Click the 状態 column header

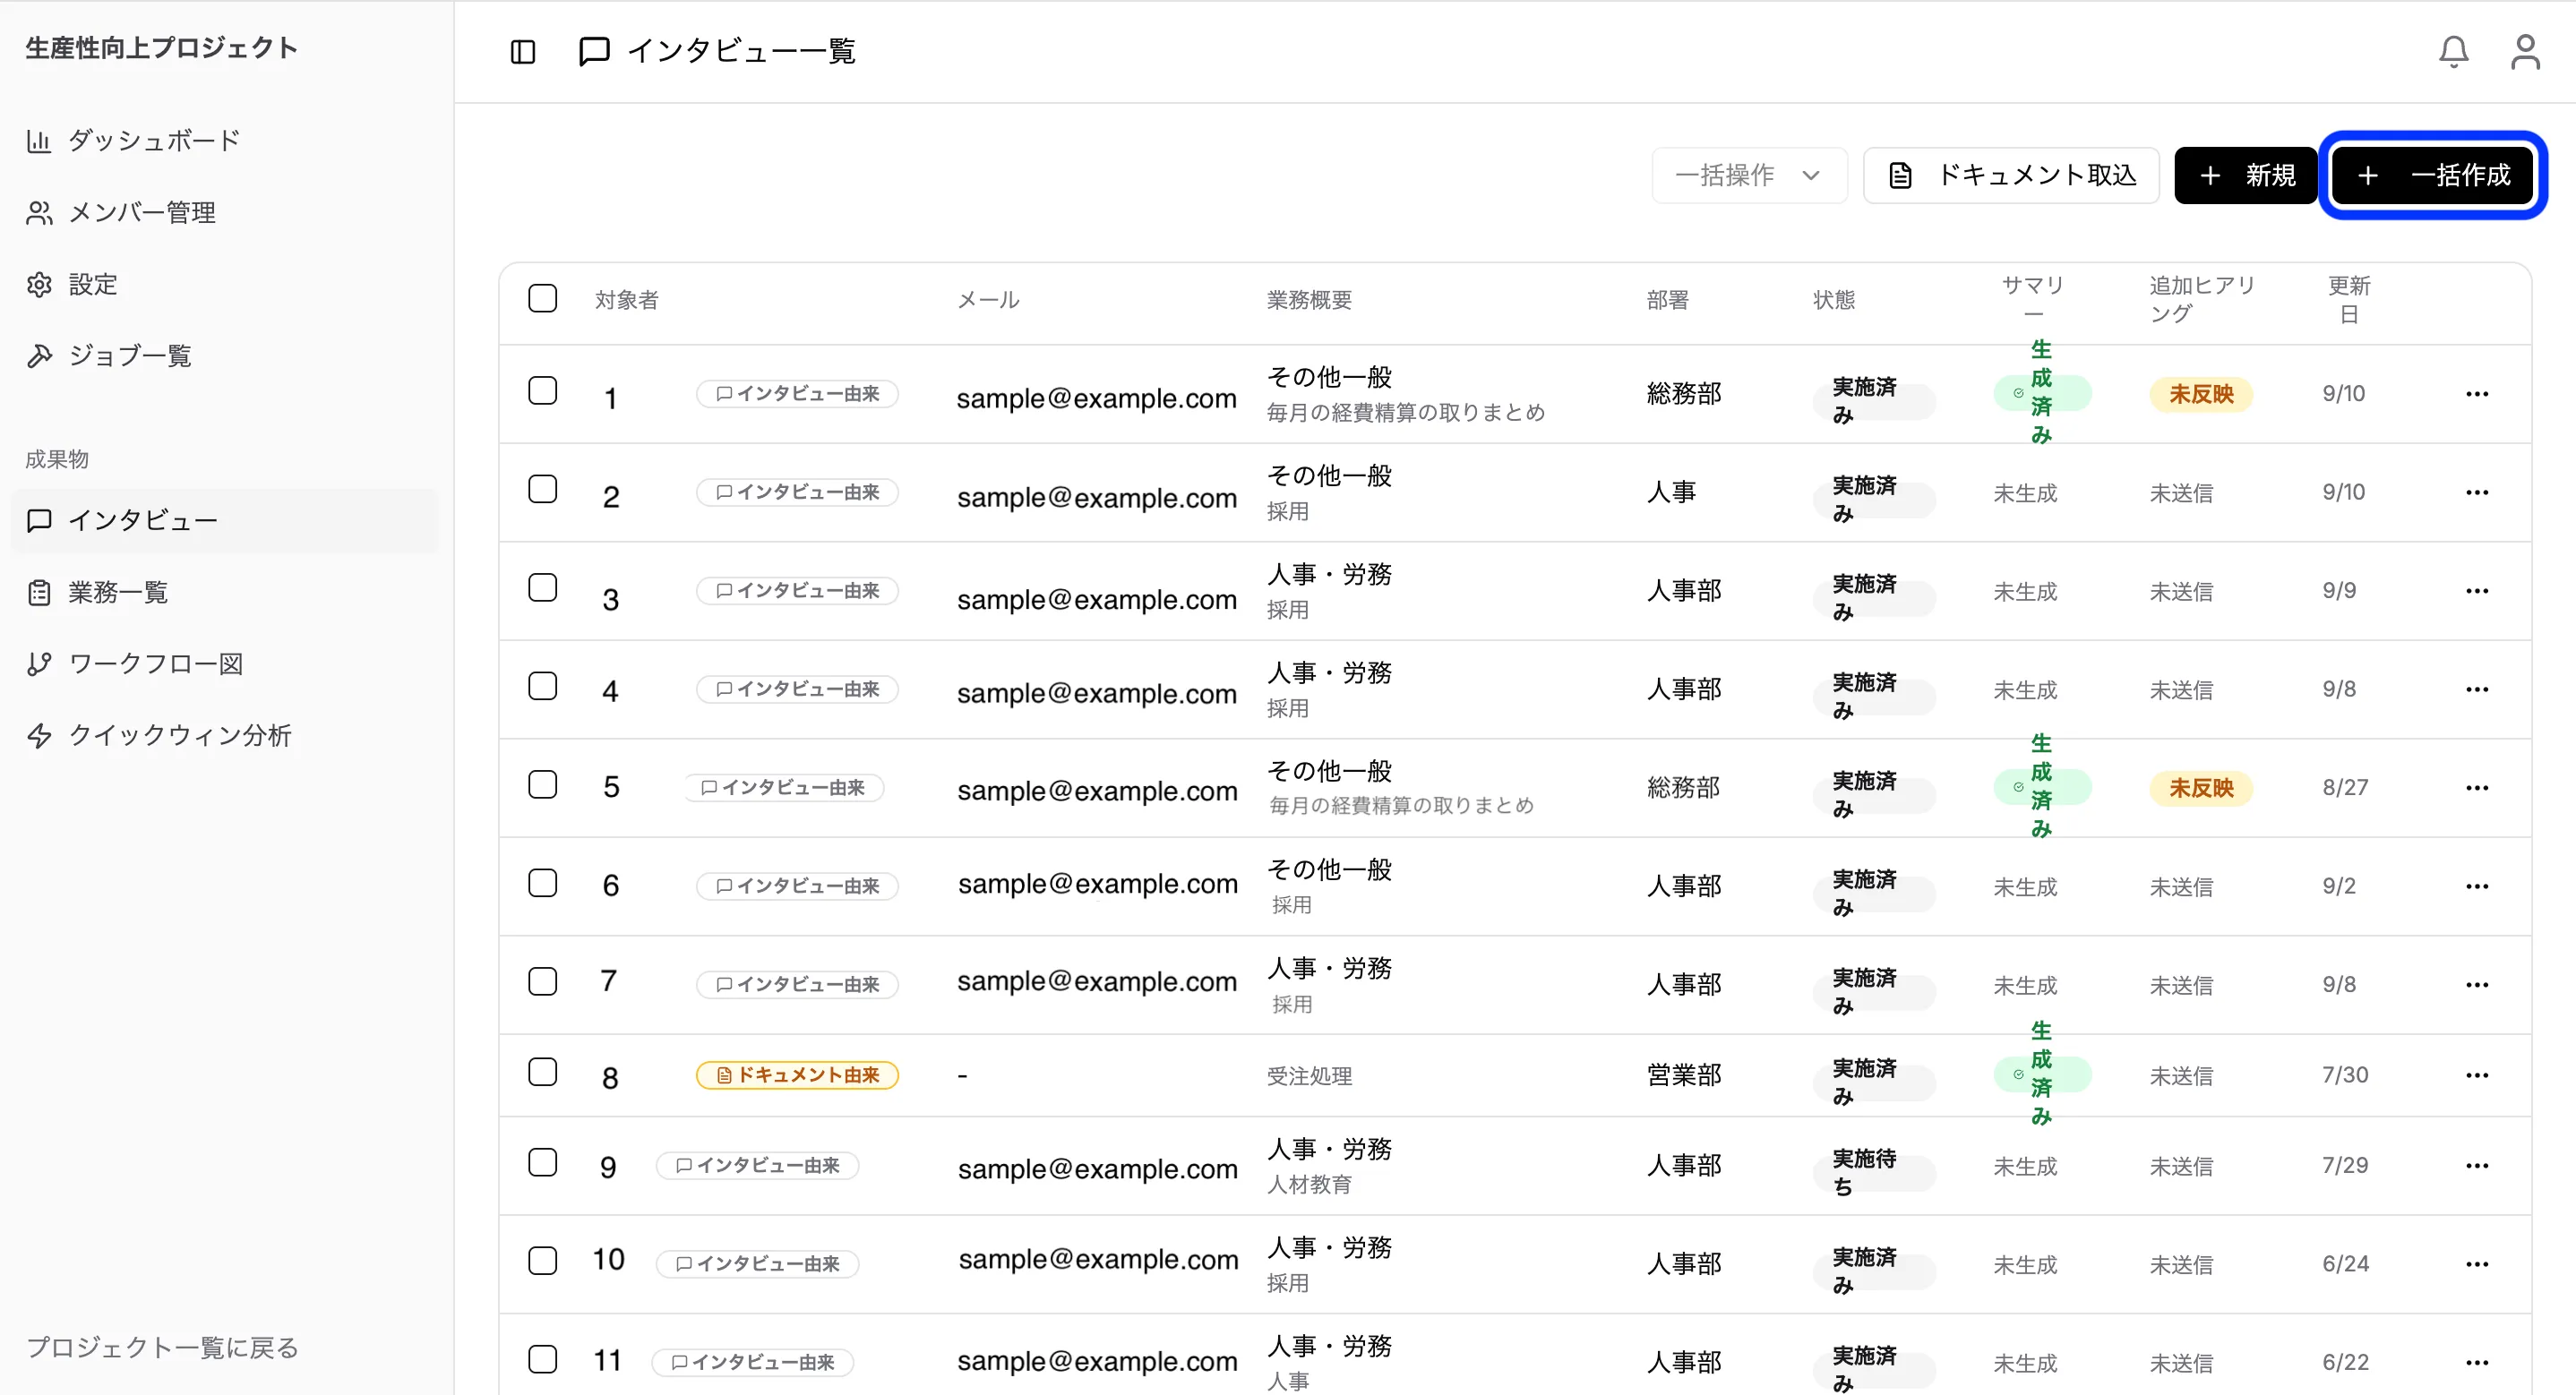coord(1834,299)
